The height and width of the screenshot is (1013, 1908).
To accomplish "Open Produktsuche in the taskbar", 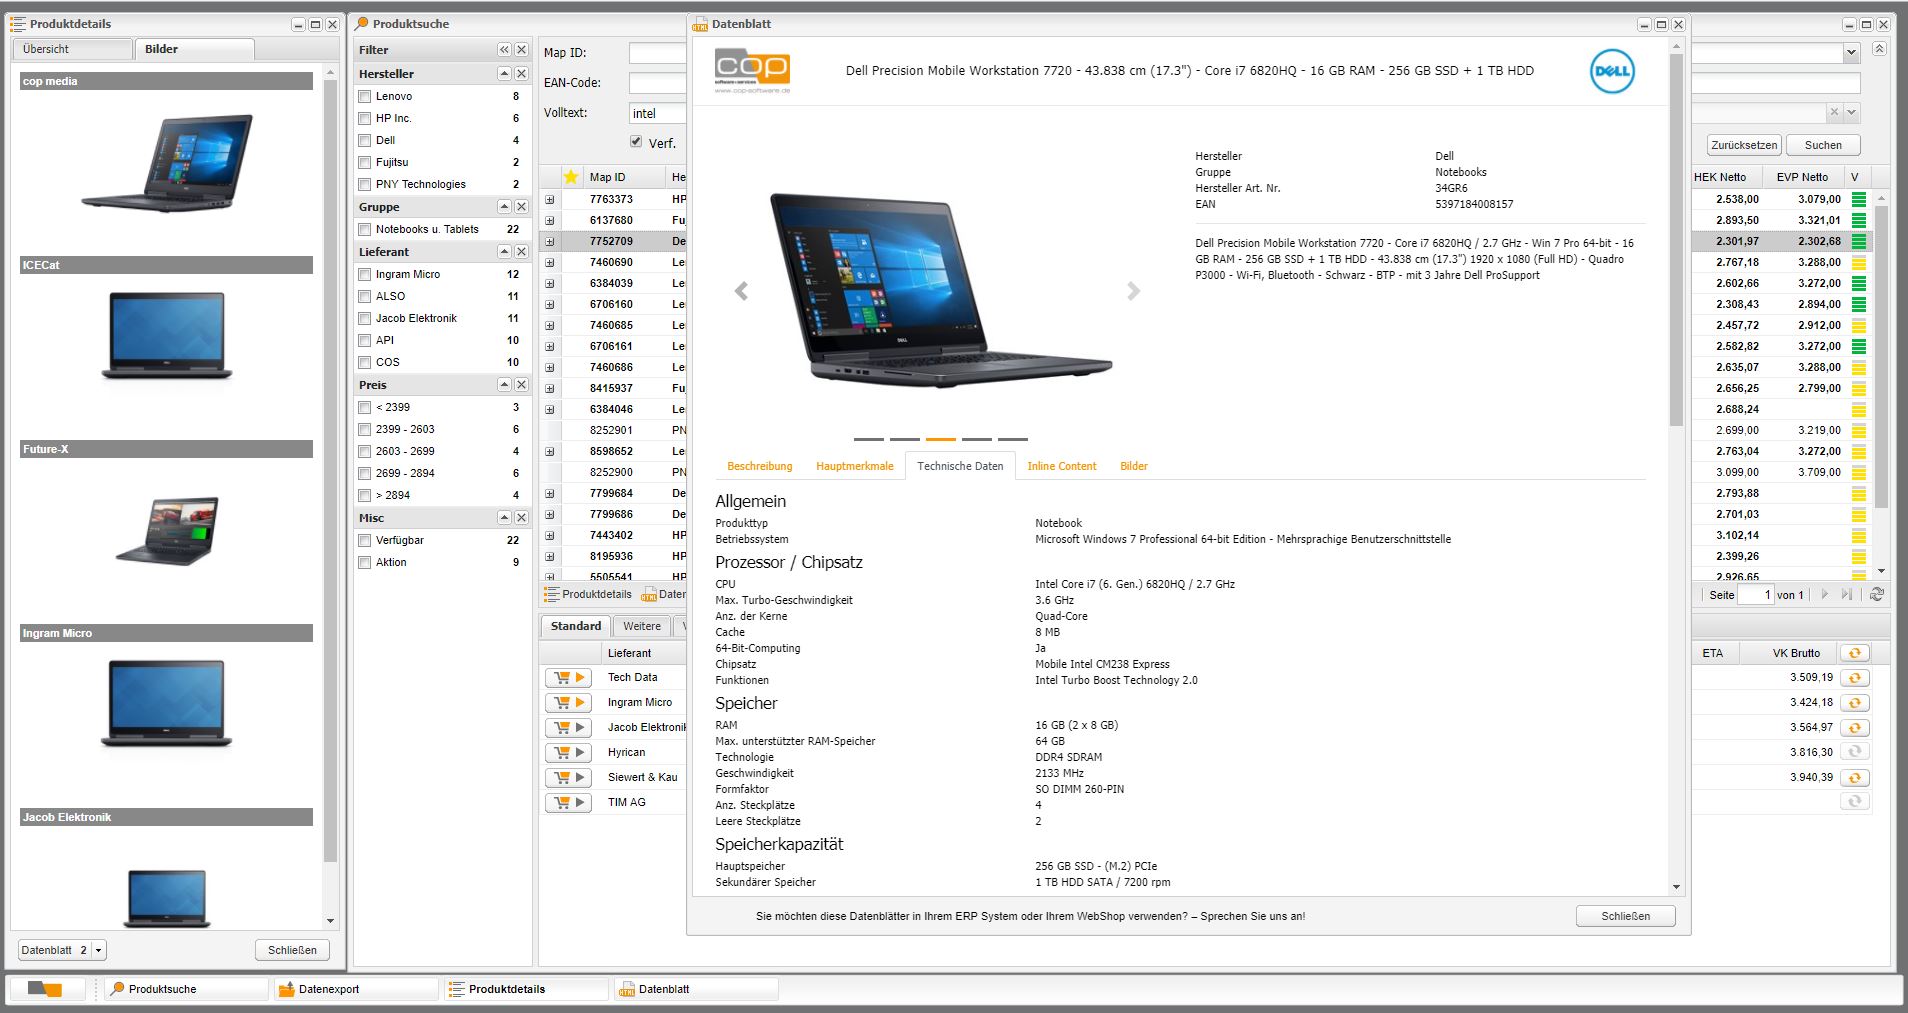I will [x=186, y=989].
